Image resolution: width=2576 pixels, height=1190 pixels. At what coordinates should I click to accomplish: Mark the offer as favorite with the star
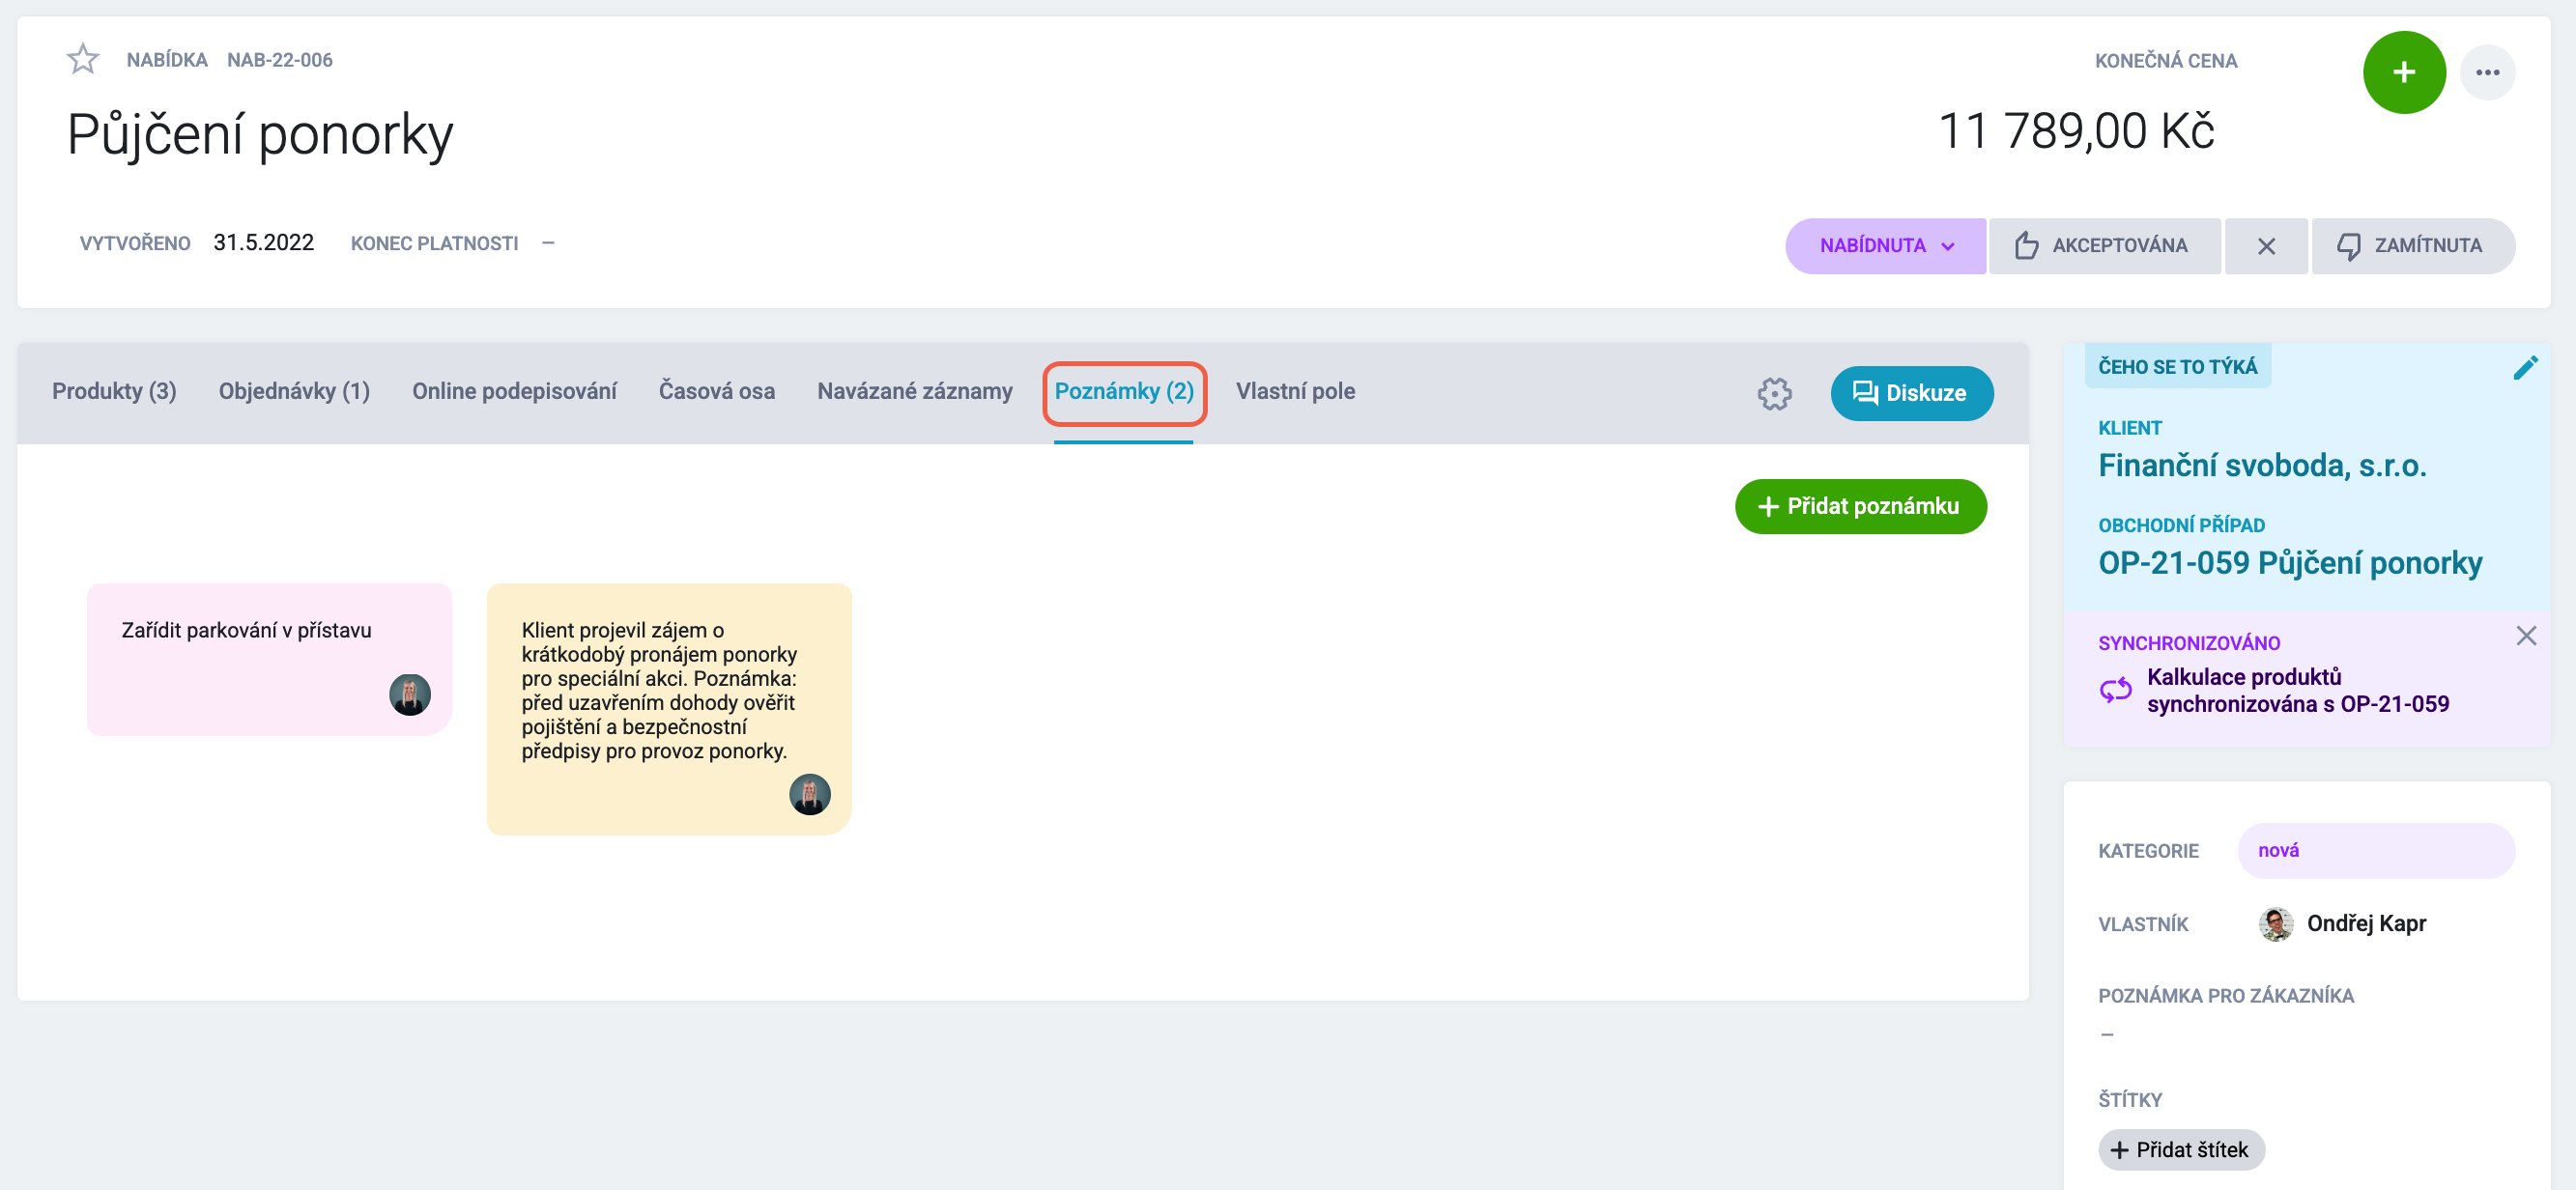point(83,59)
